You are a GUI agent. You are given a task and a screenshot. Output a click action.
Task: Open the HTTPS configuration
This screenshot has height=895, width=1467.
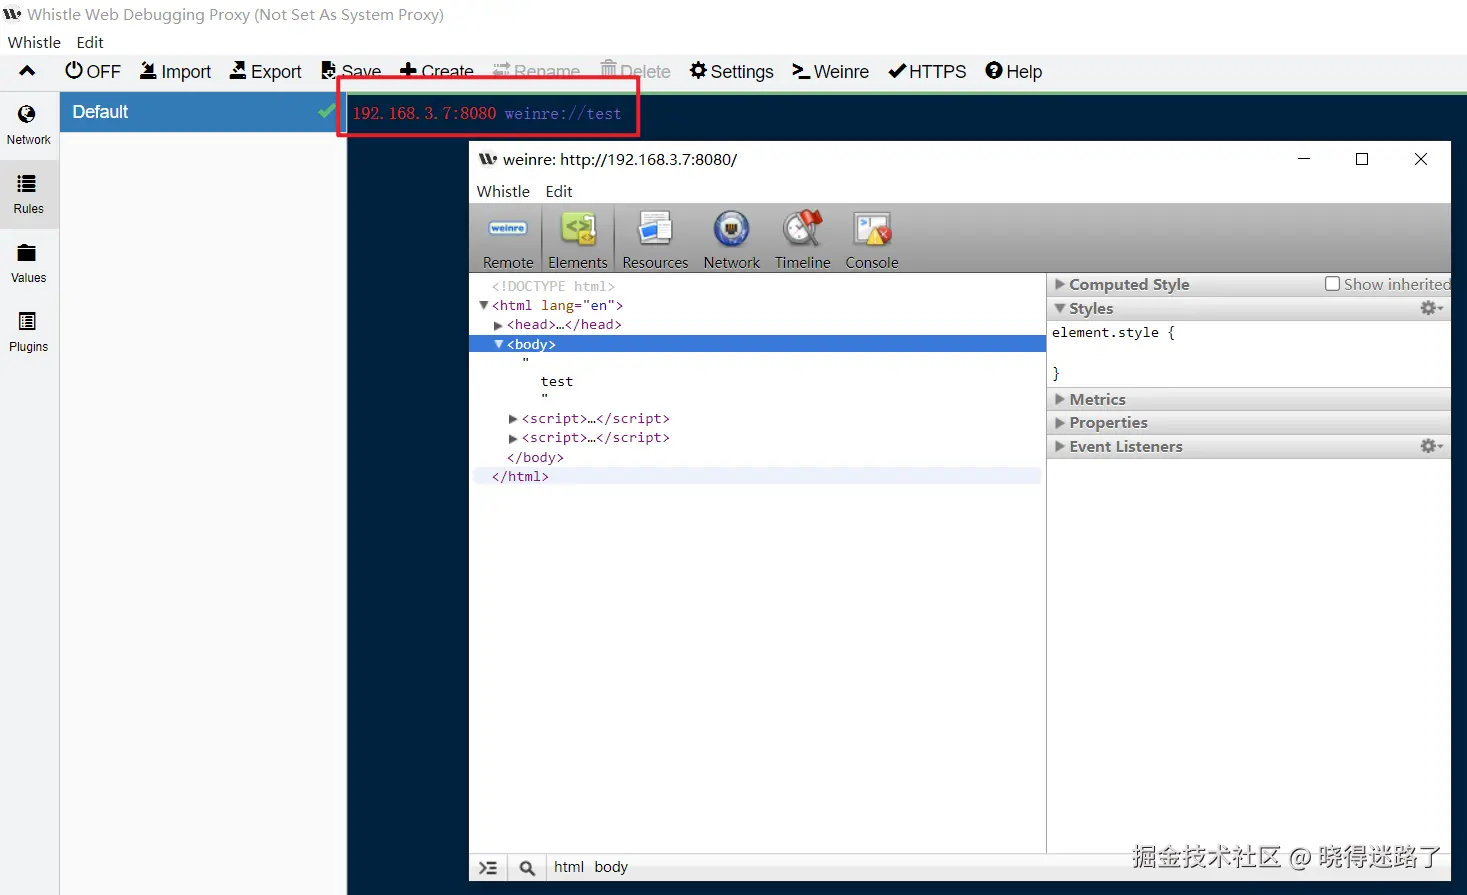928,71
